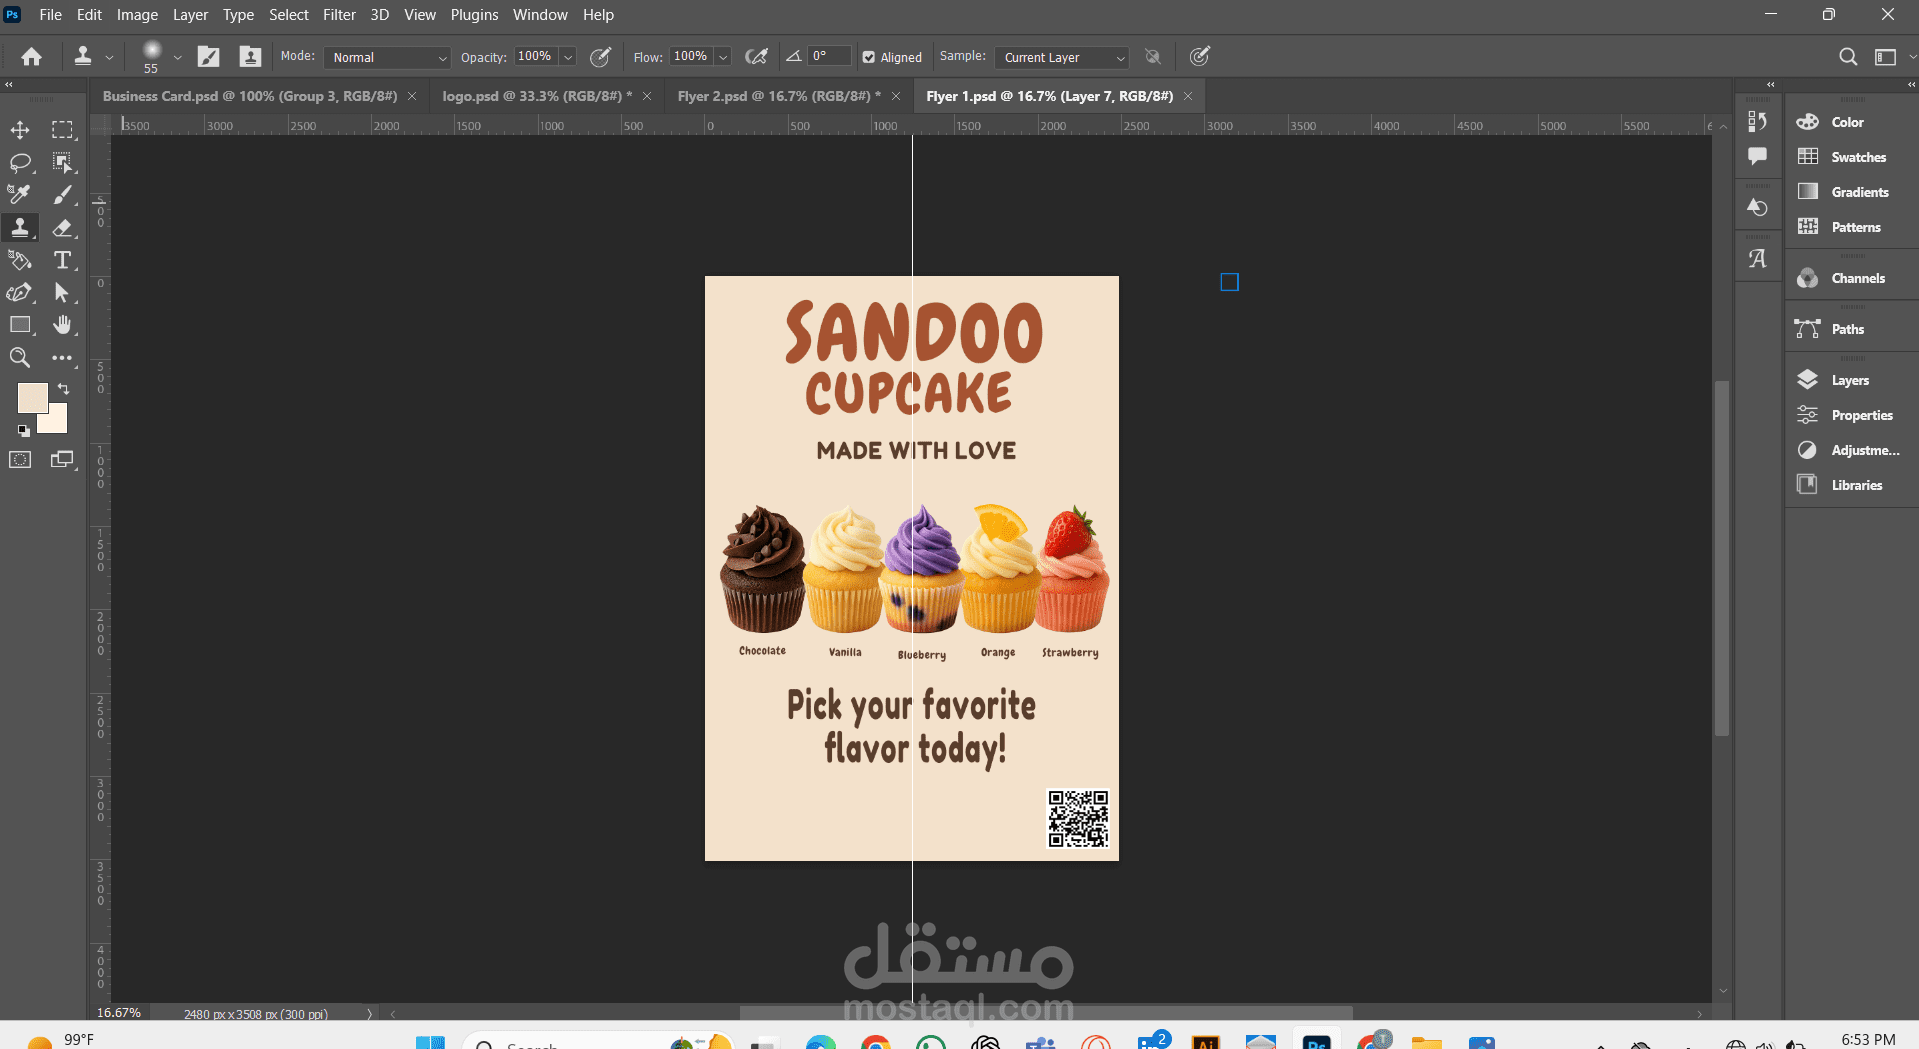Open the tool preset picker arrow
This screenshot has height=1049, width=1919.
pyautogui.click(x=110, y=58)
